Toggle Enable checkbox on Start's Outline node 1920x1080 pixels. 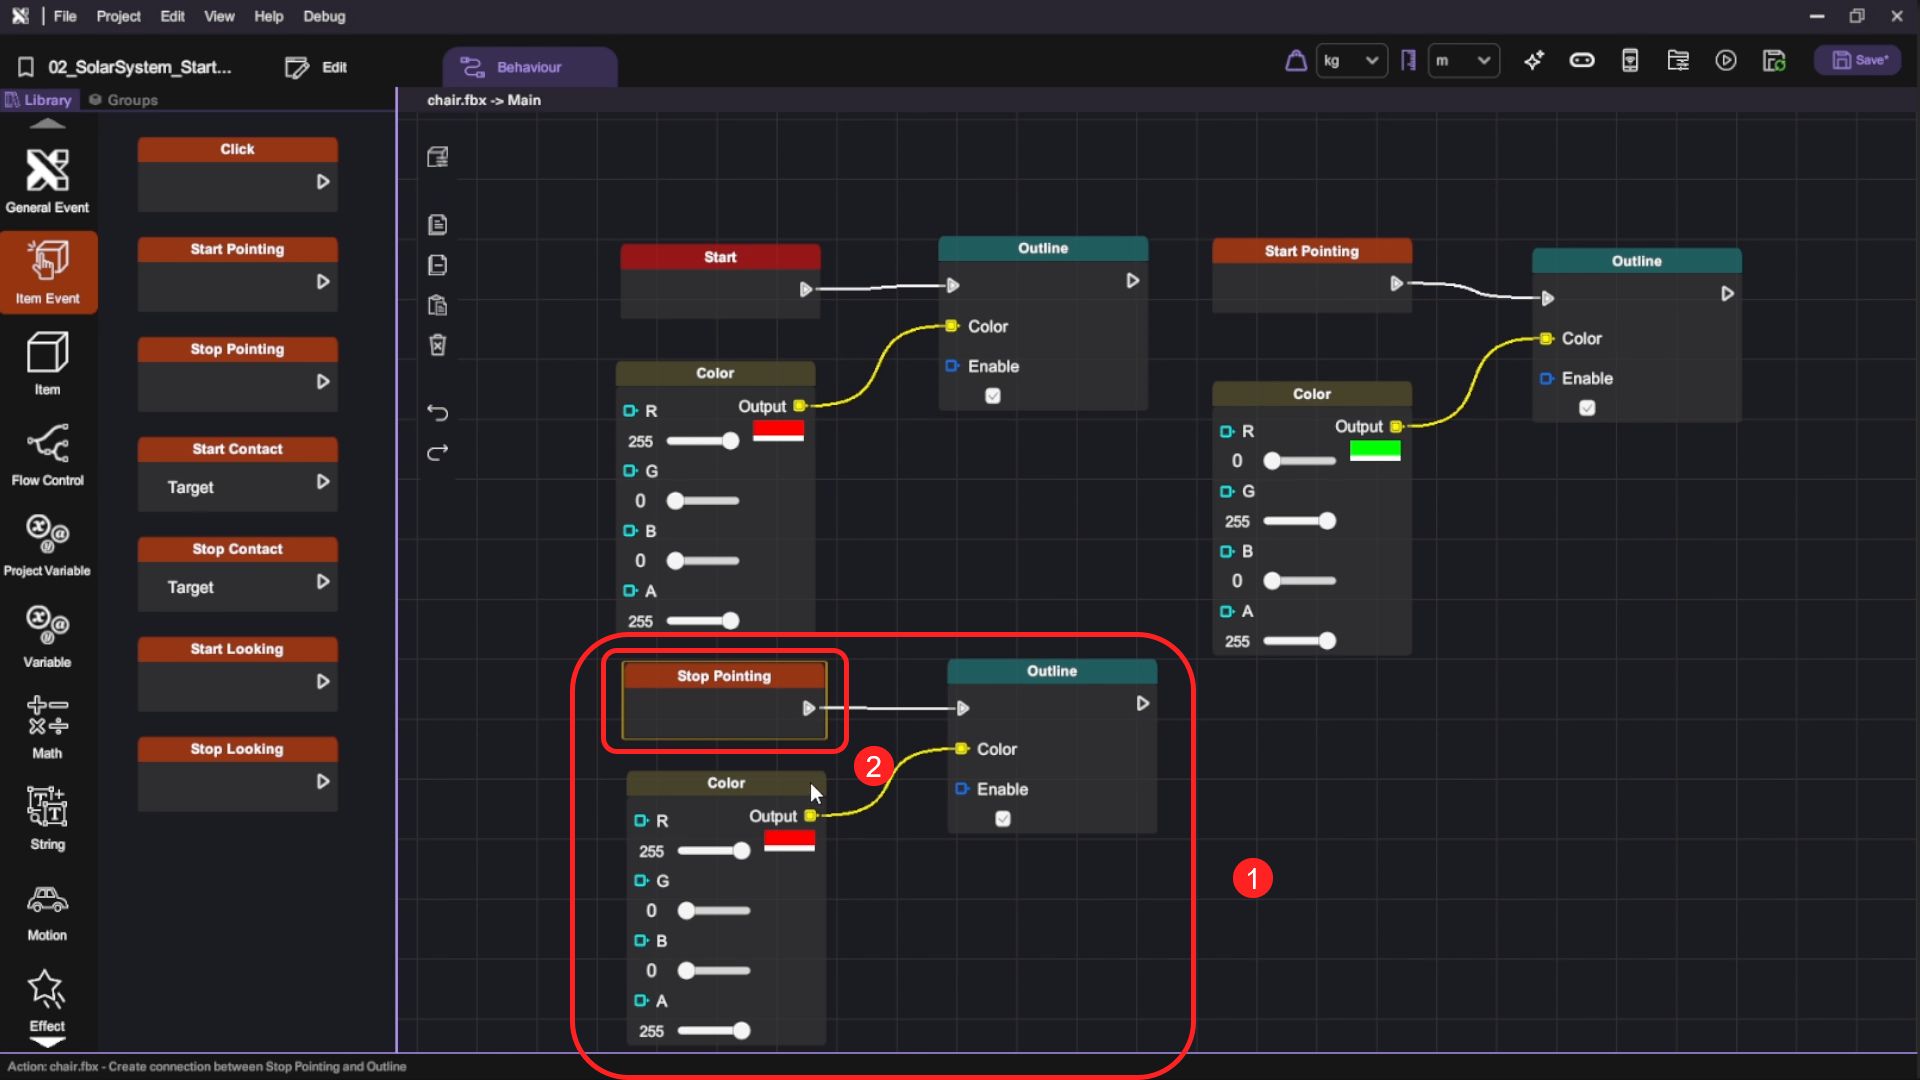[x=992, y=396]
